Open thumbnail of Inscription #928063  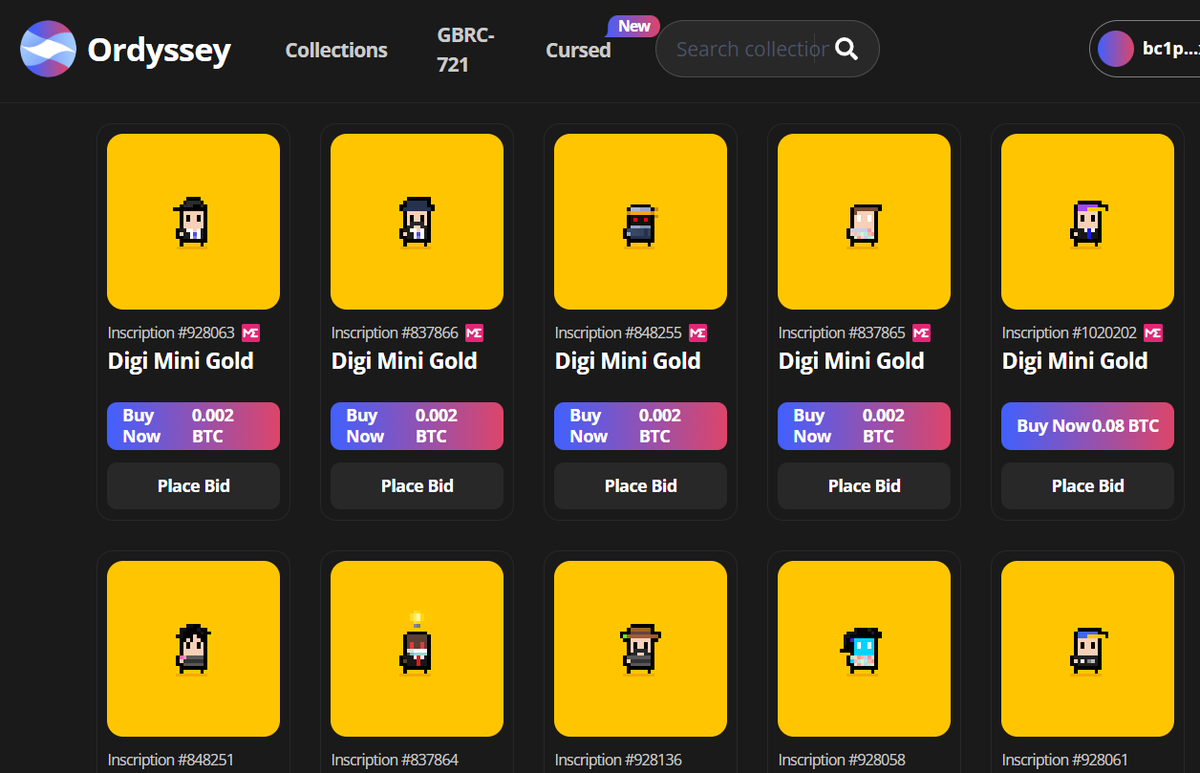tap(193, 222)
